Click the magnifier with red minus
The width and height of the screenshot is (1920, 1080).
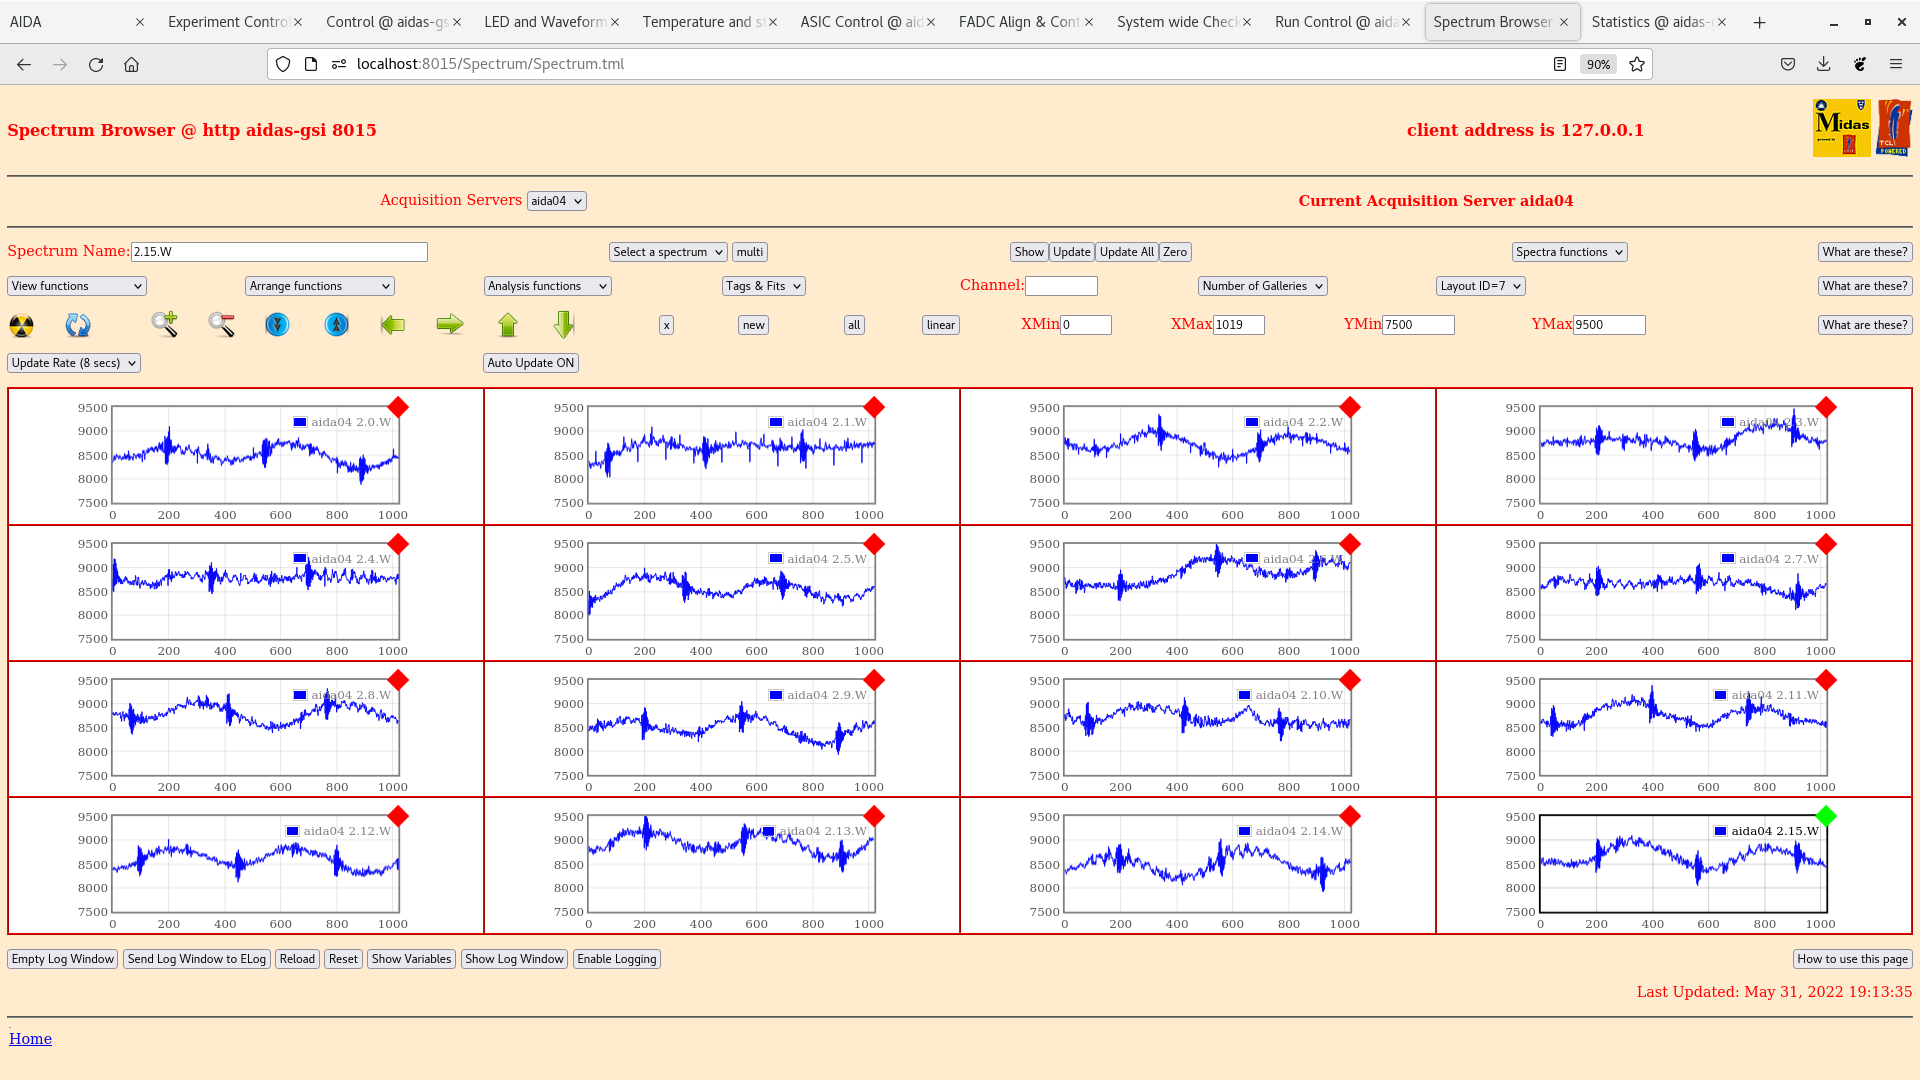pos(222,324)
